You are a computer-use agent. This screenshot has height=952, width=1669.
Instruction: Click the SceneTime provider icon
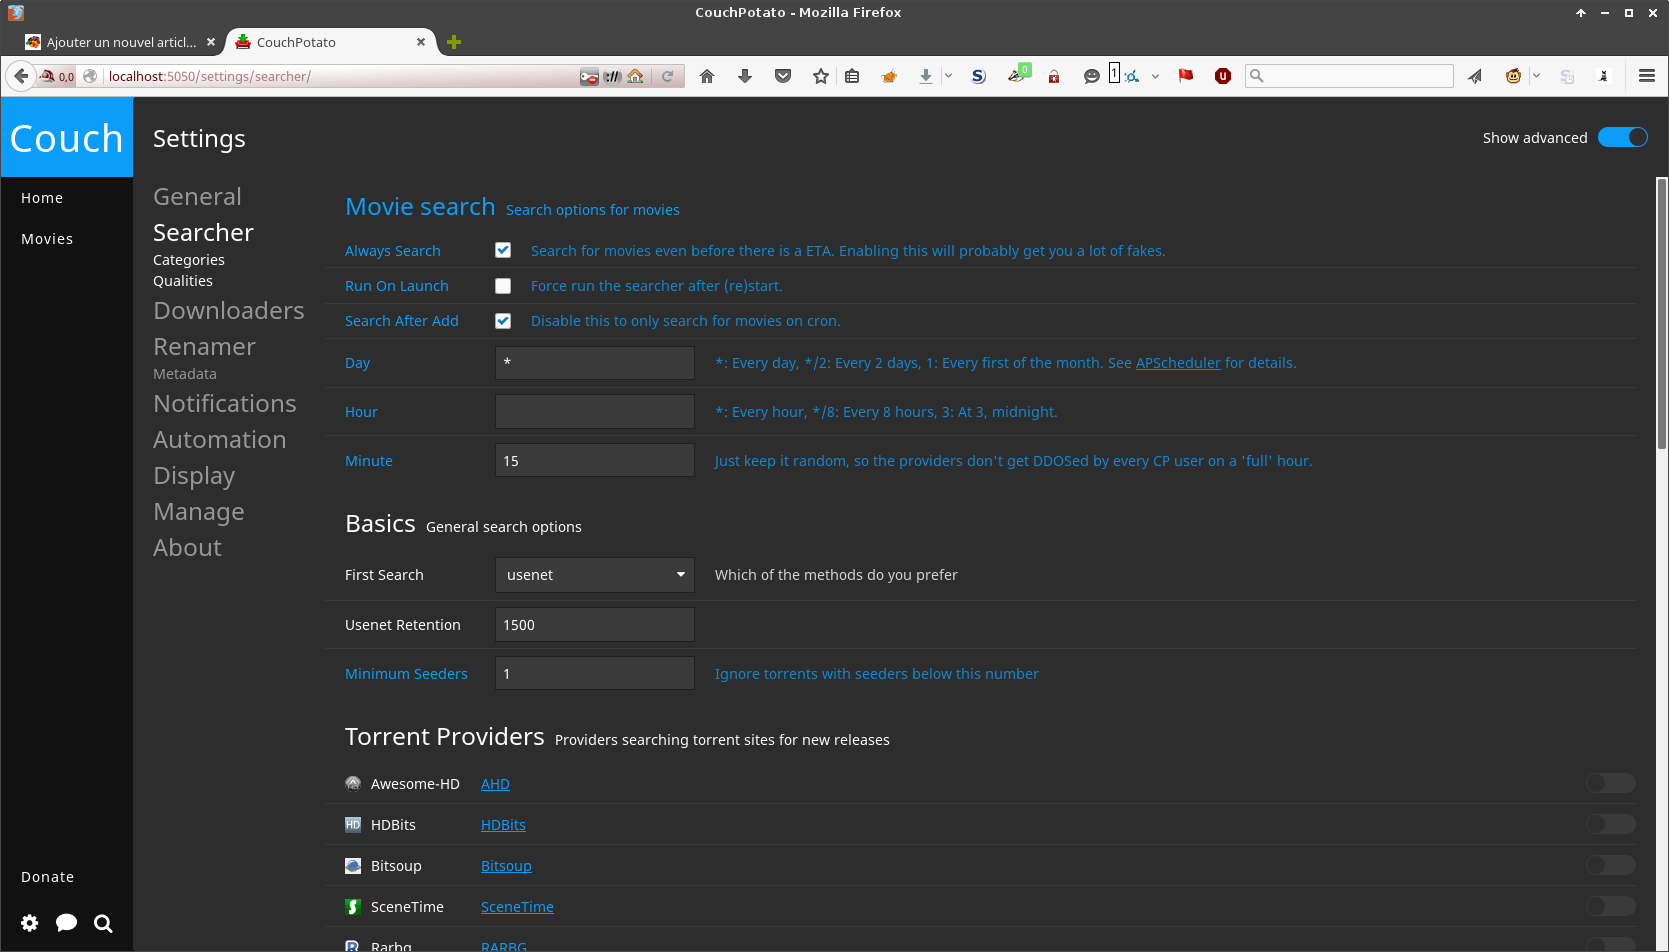coord(353,907)
